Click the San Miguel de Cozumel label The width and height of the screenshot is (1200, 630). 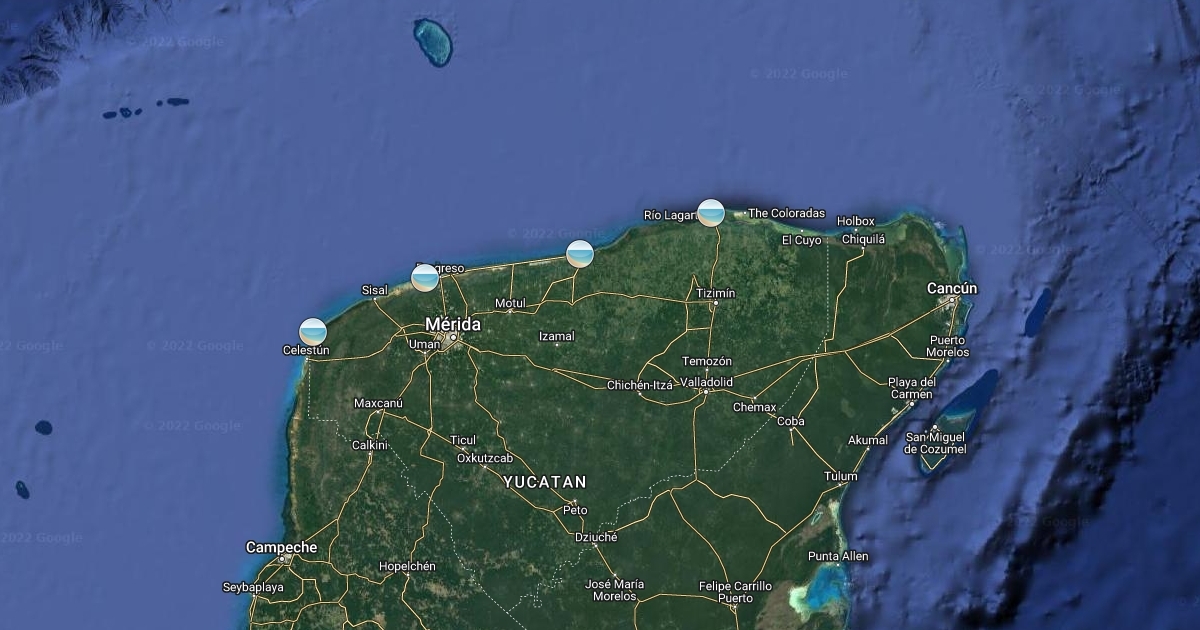tap(936, 443)
